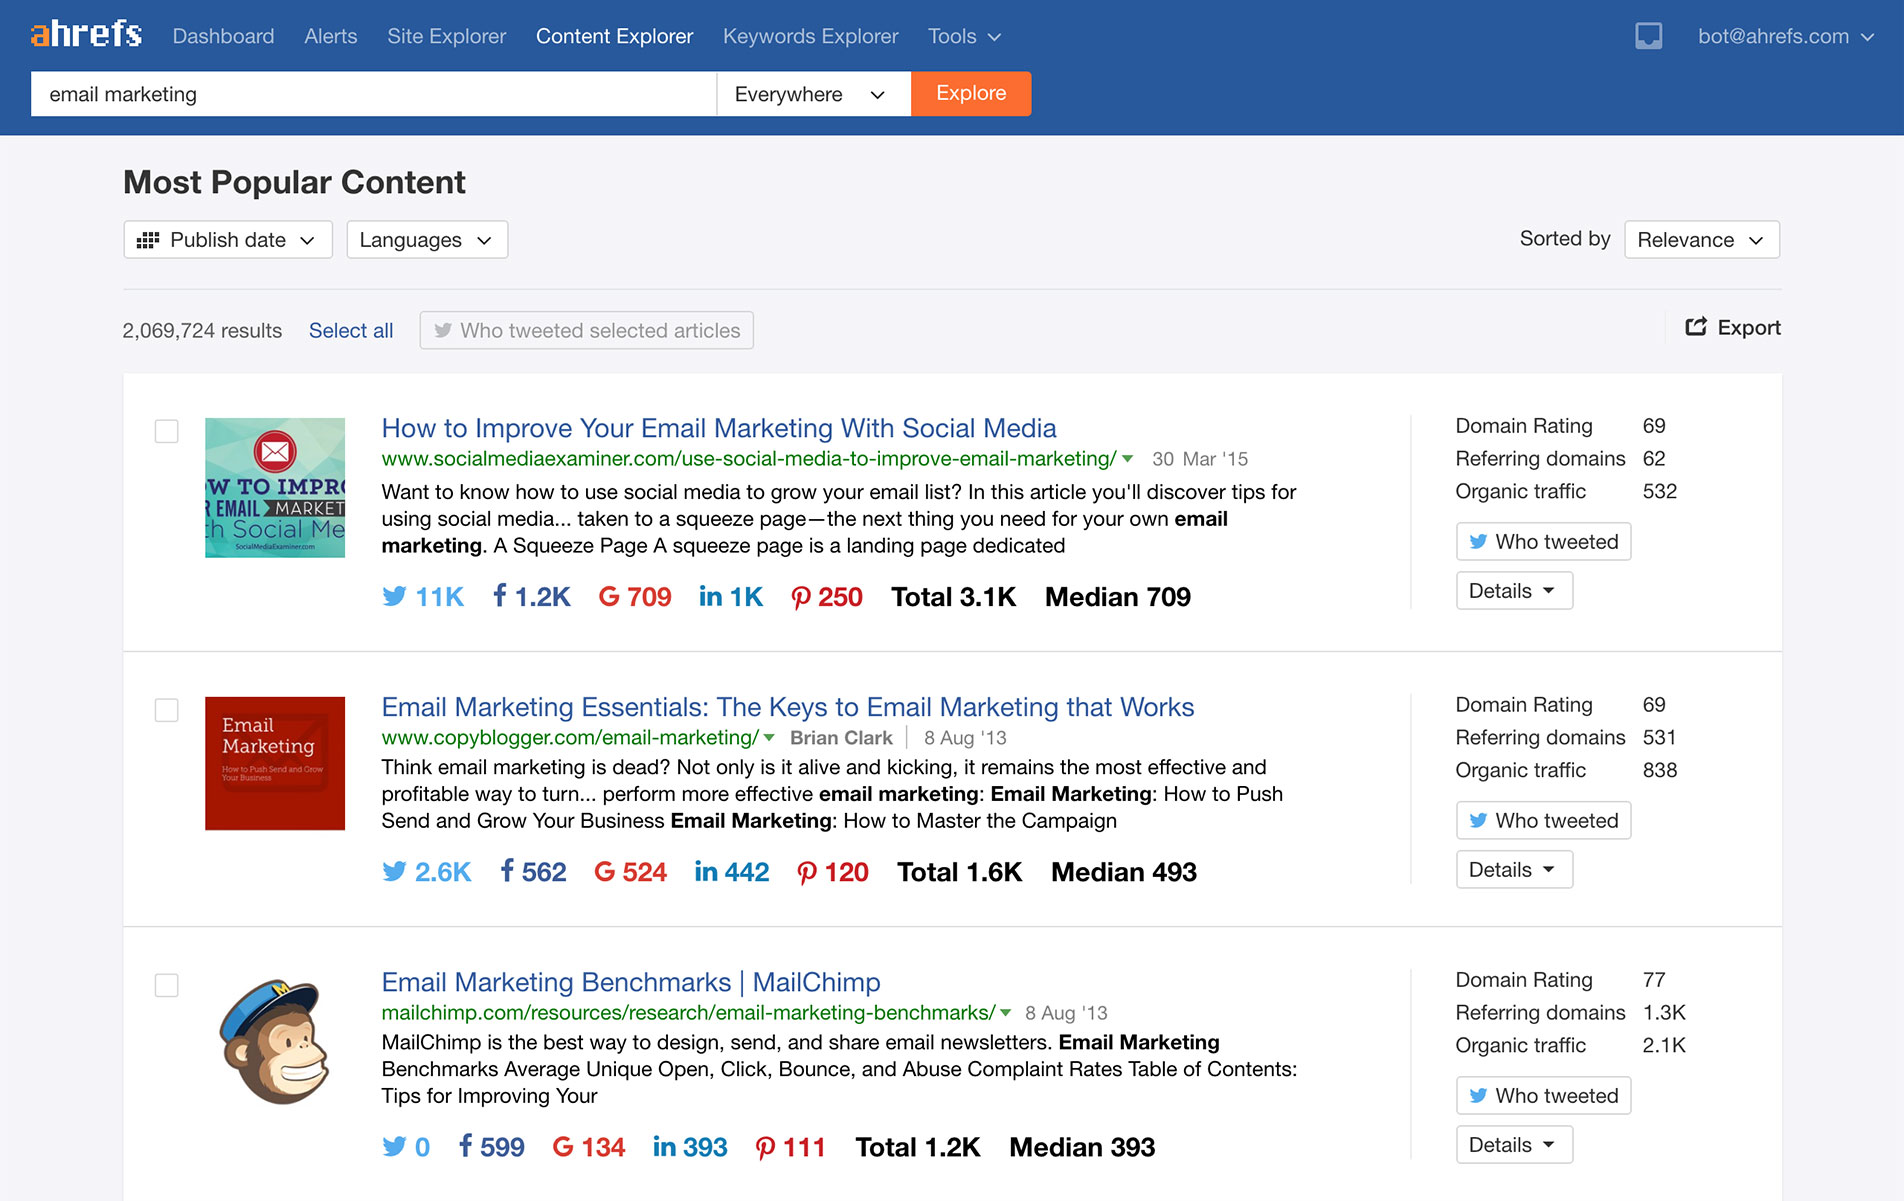Expand Details for MailChimp article
The width and height of the screenshot is (1904, 1201).
pyautogui.click(x=1514, y=1145)
